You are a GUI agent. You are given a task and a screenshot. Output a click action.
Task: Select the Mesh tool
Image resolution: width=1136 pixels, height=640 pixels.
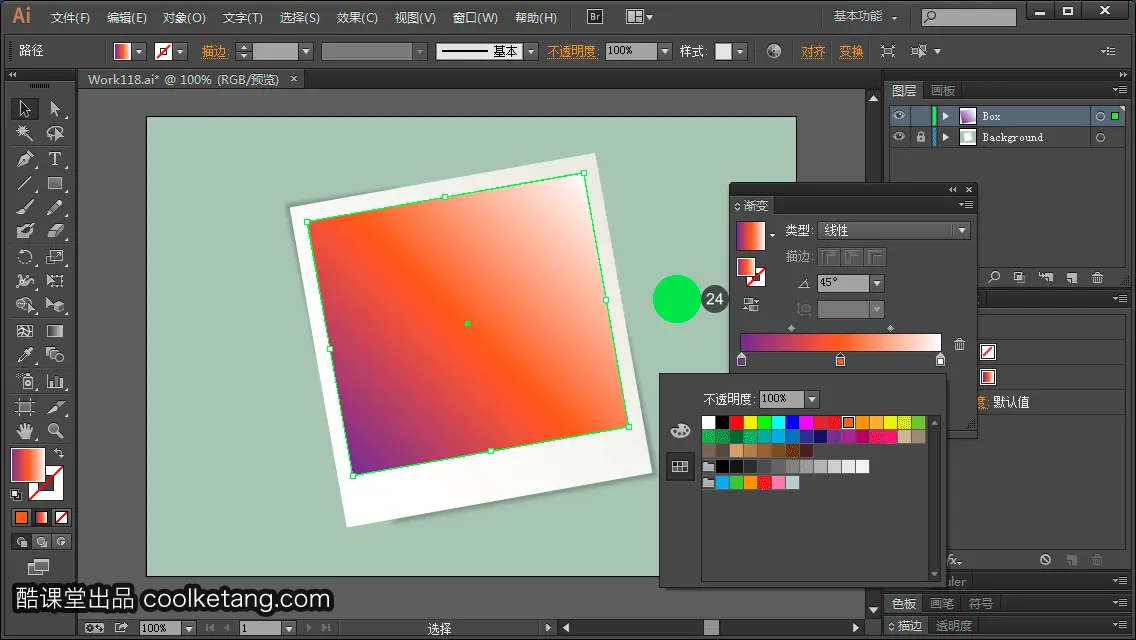(x=25, y=331)
